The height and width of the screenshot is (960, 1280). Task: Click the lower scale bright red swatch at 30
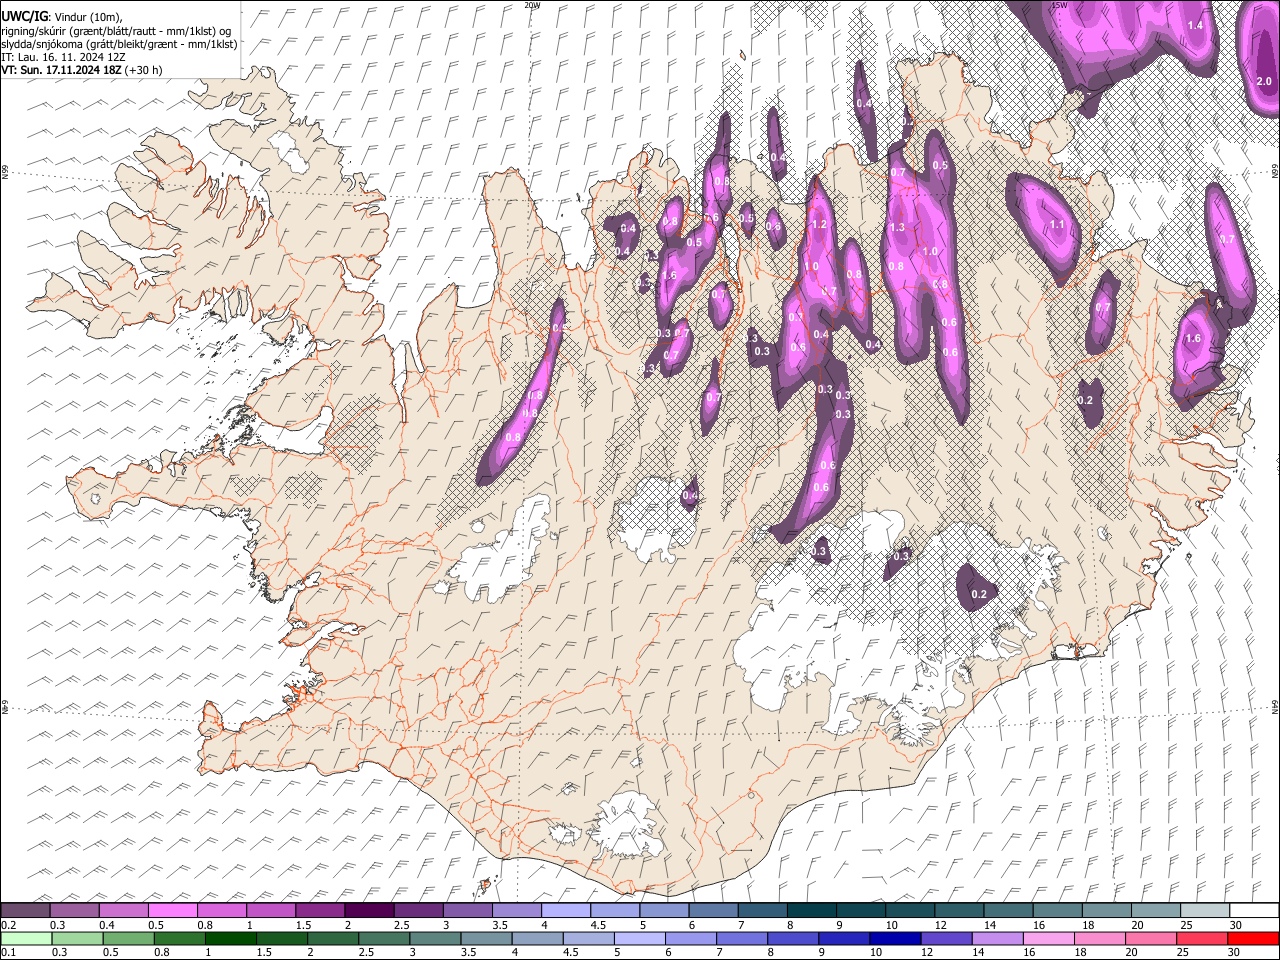click(x=1253, y=938)
